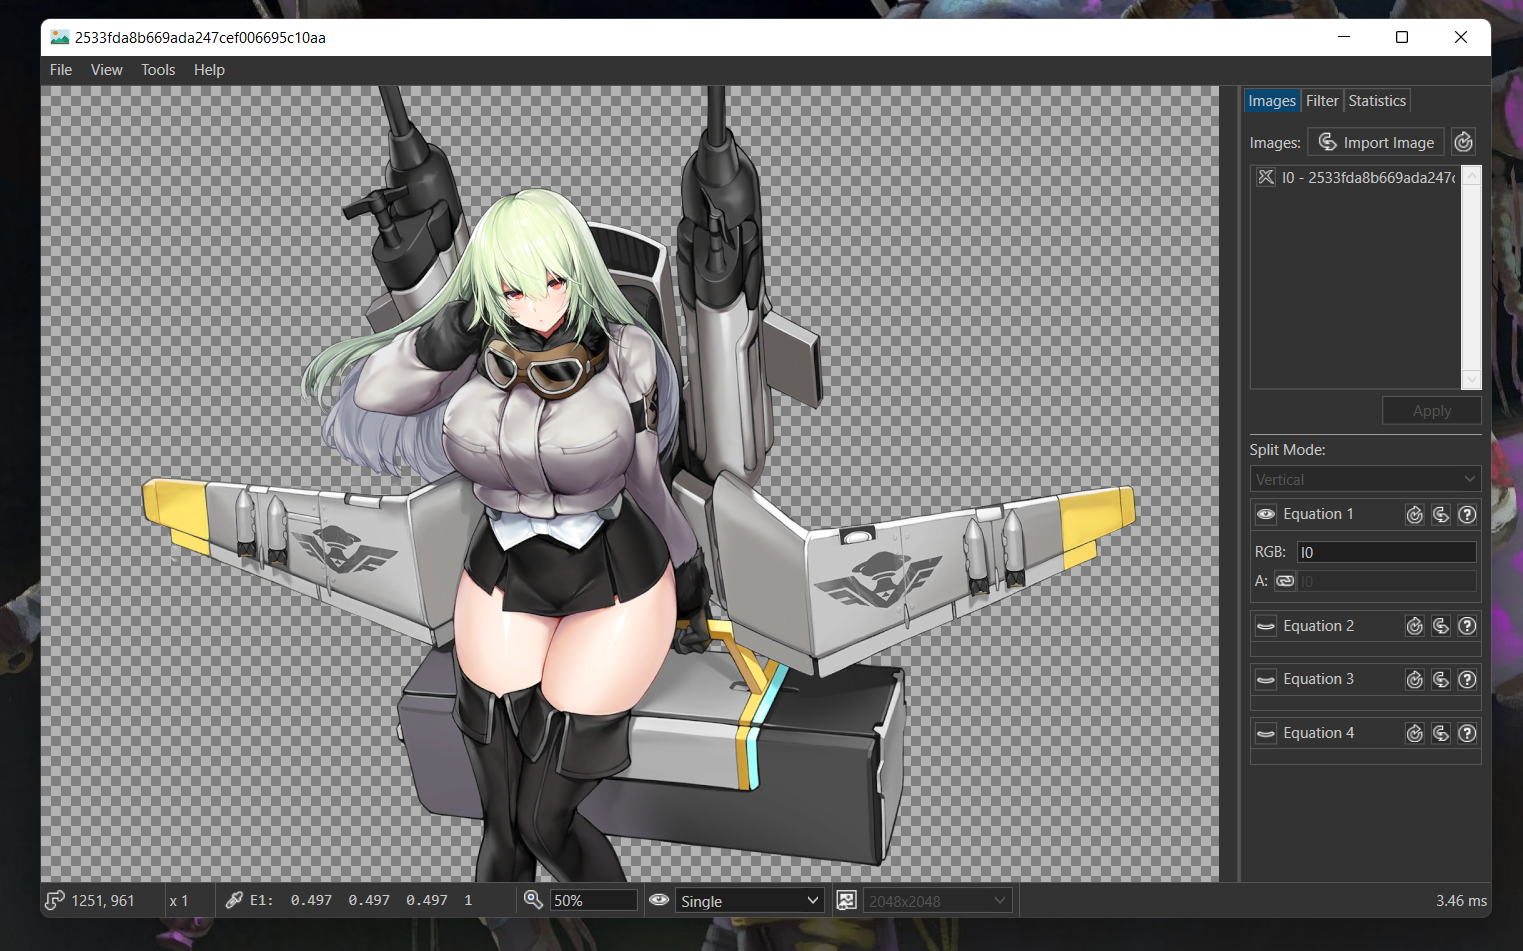Open Equation 4 help question mark
Screen dimensions: 1523x951
[1467, 733]
